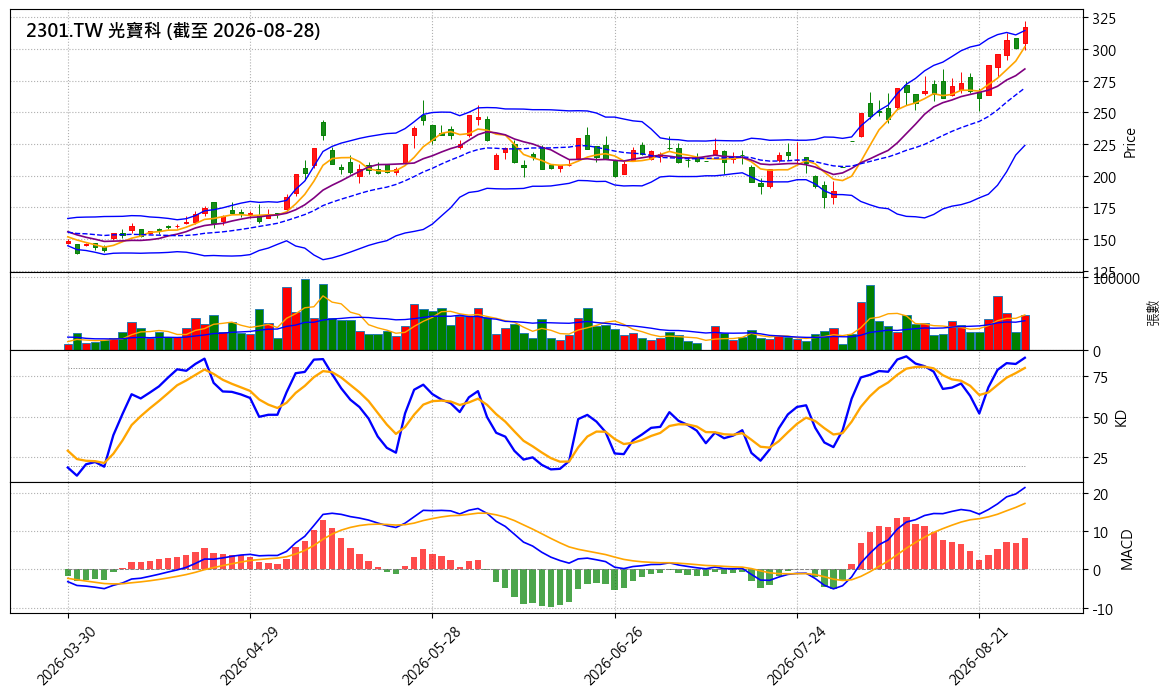Click the 175 tick on Price axis
Screen dimensions: 1171x698
(1103, 209)
